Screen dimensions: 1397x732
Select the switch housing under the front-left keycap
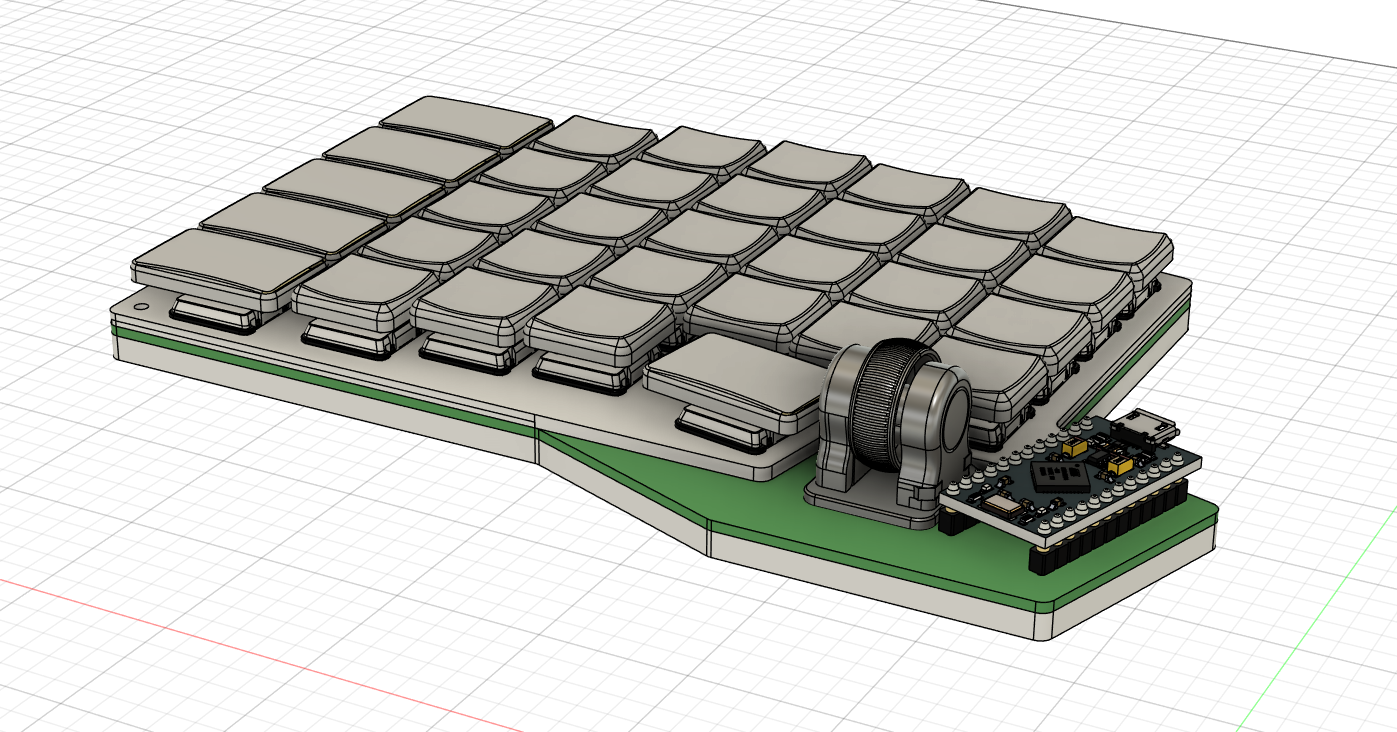click(x=210, y=312)
